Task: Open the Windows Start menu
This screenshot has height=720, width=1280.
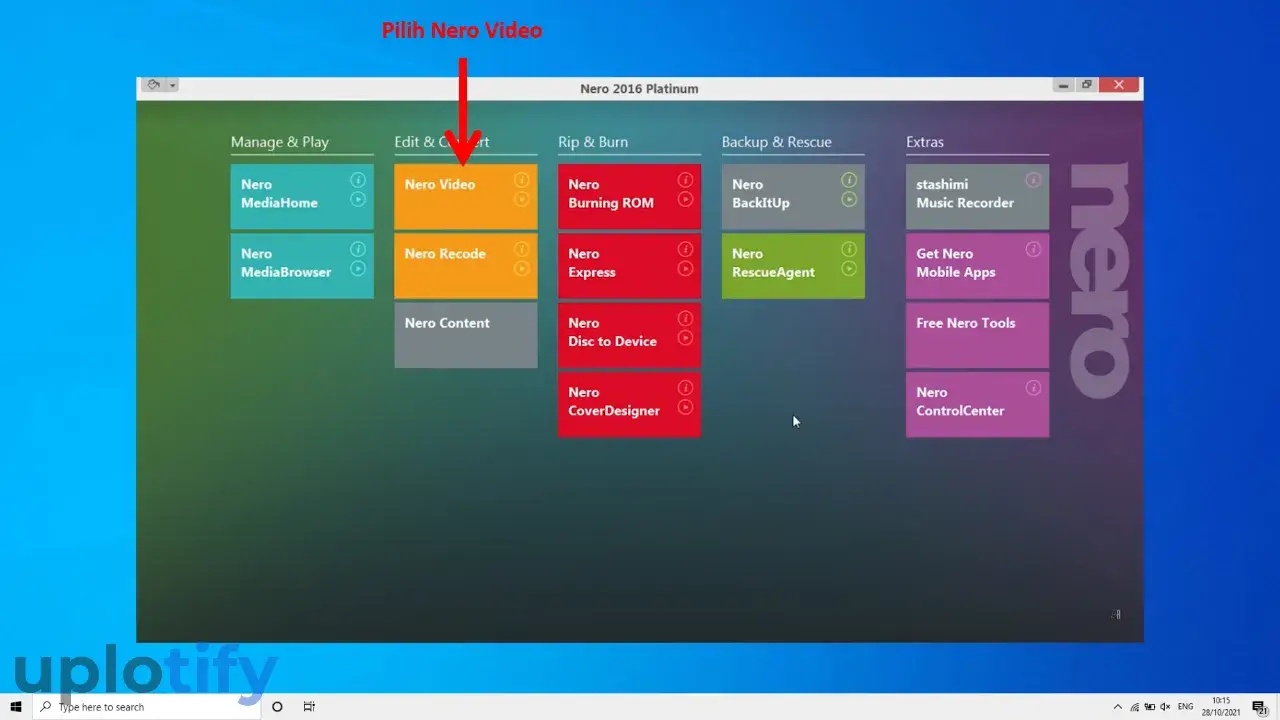Action: pyautogui.click(x=16, y=707)
